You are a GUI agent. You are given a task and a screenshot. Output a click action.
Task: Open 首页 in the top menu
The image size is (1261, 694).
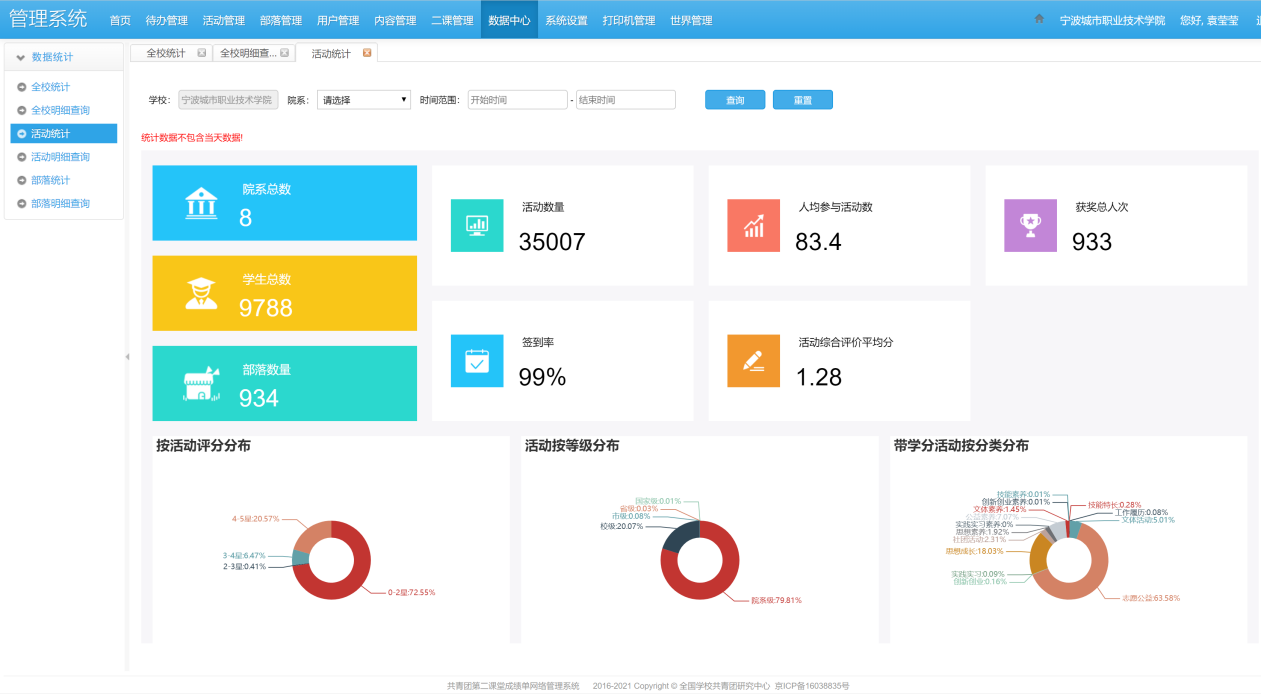[120, 20]
